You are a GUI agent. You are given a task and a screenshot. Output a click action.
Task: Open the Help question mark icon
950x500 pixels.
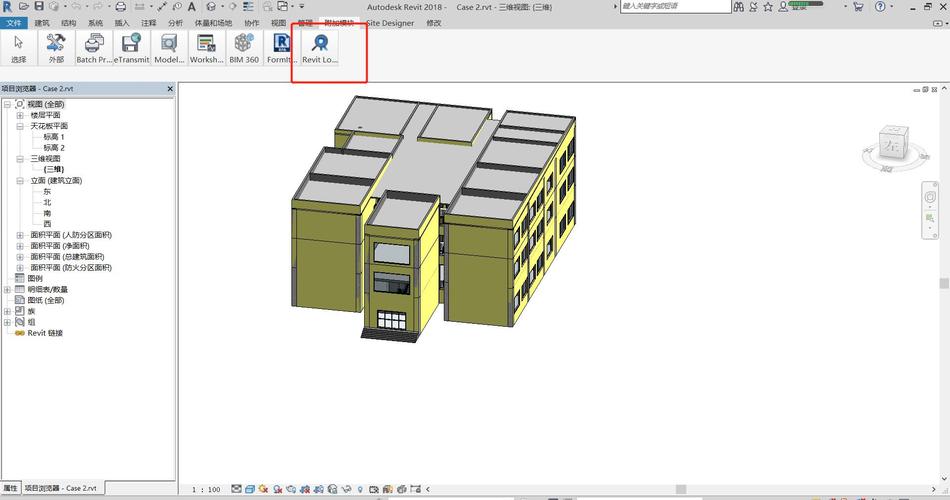880,7
